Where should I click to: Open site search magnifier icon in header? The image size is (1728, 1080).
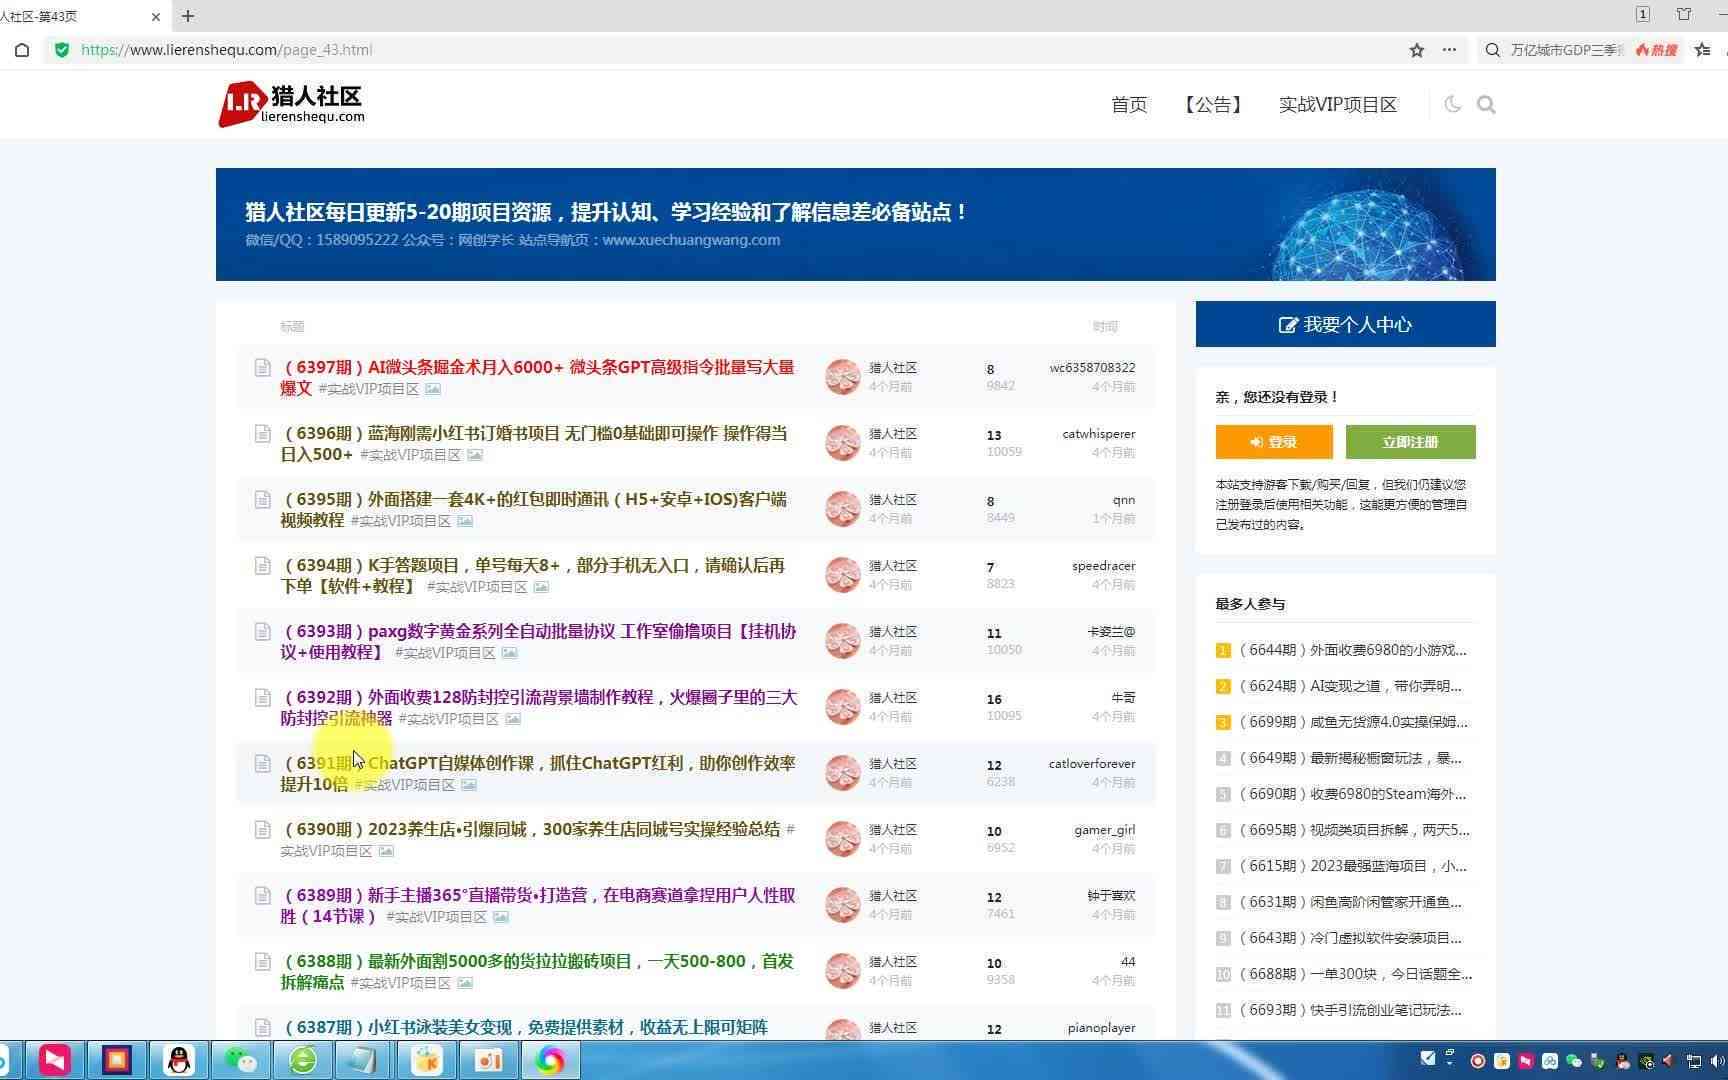click(1486, 104)
